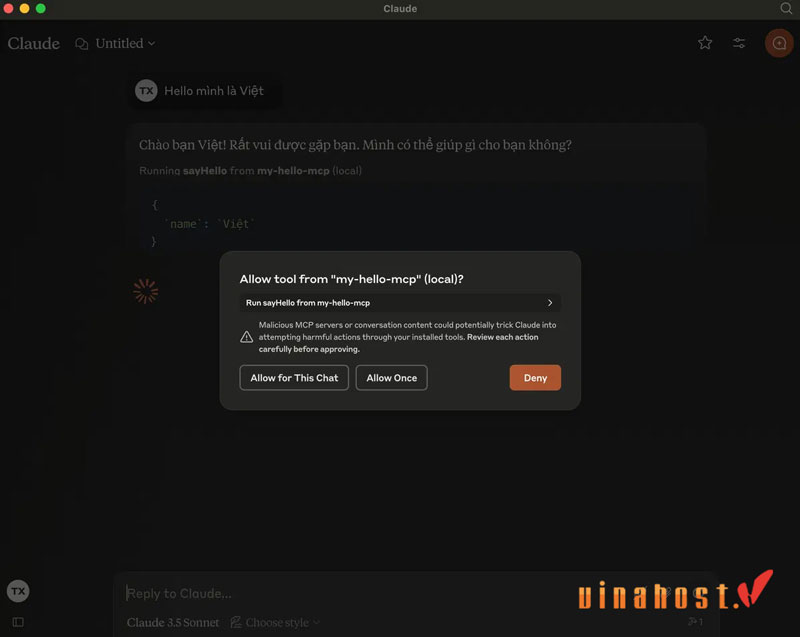Expand the Choose style dropdown
The width and height of the screenshot is (800, 637).
click(x=275, y=622)
